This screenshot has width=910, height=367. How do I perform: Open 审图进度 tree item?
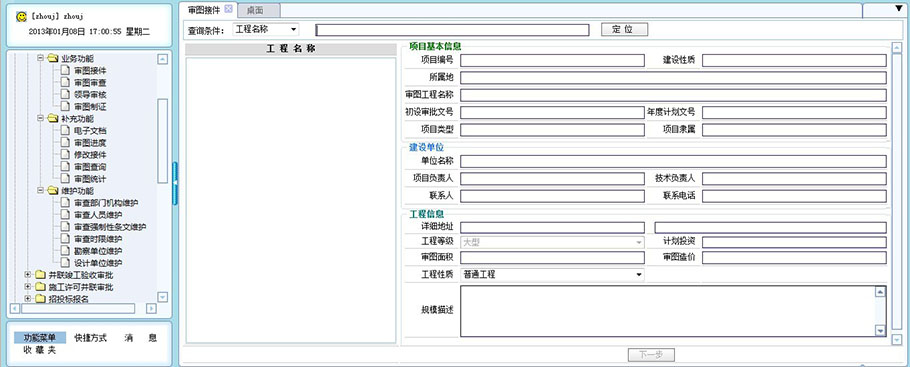tap(90, 143)
